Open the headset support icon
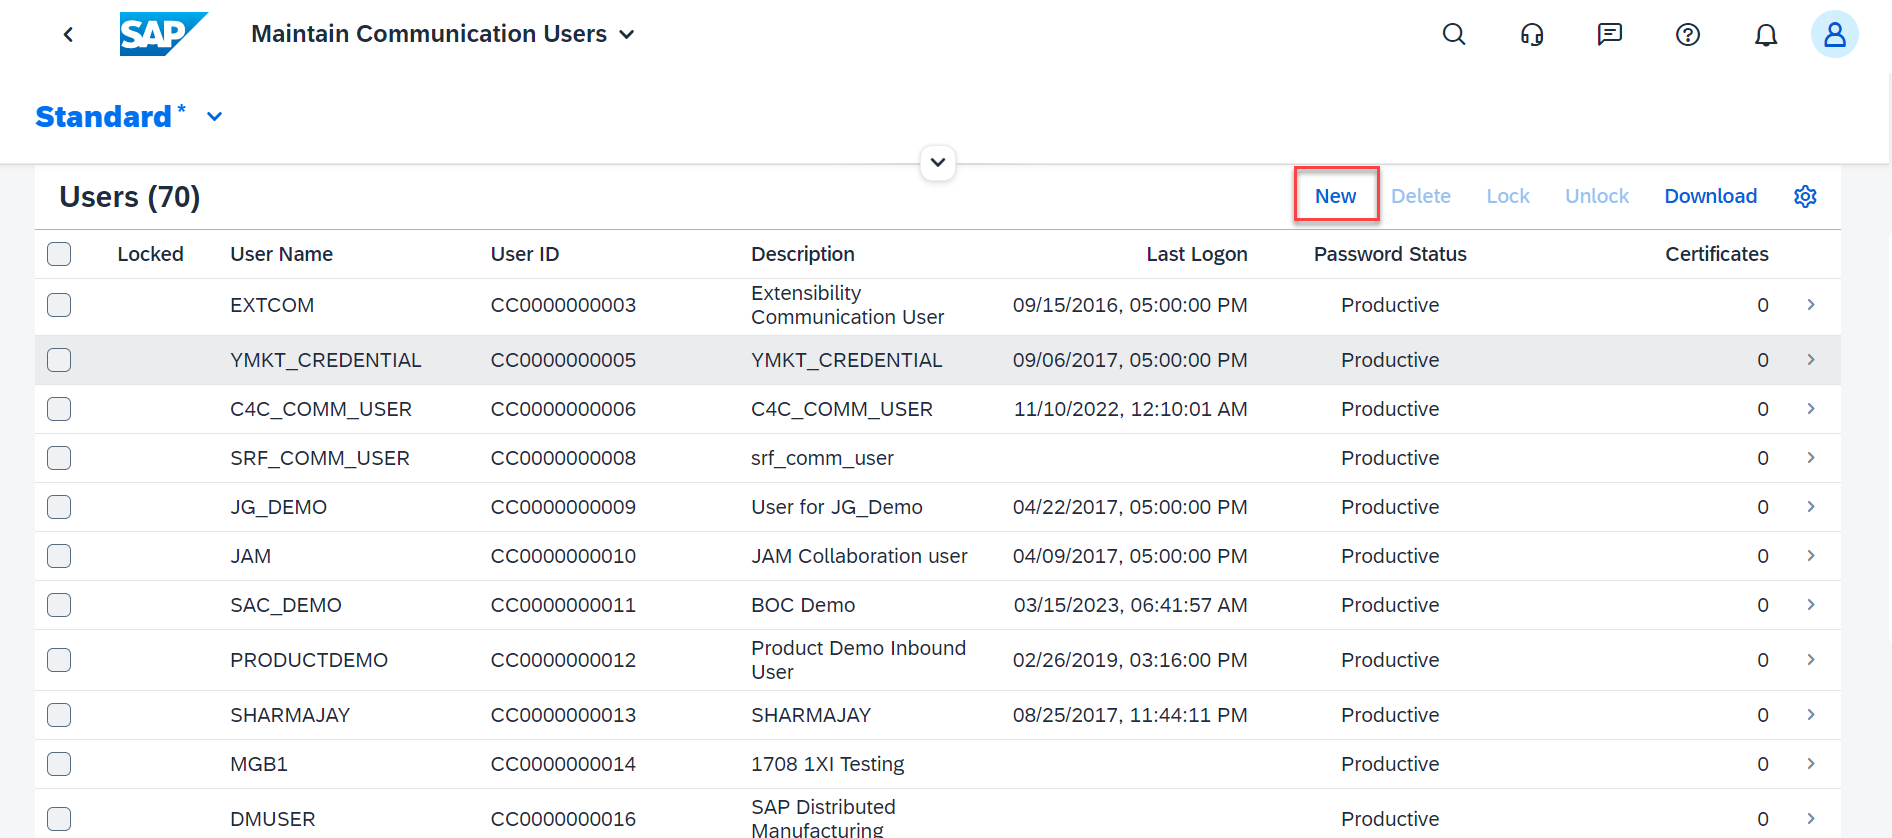Viewport: 1892px width, 838px height. click(1532, 35)
